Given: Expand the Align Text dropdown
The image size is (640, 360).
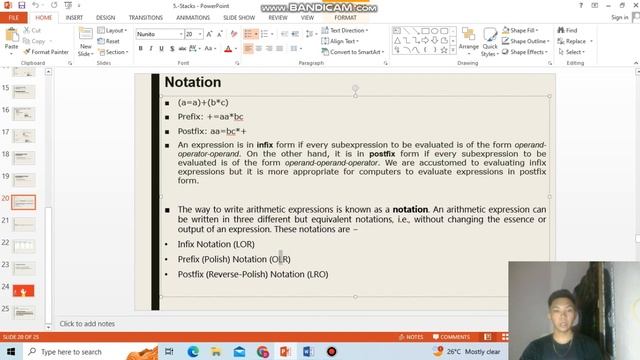Looking at the screenshot, I should (340, 41).
